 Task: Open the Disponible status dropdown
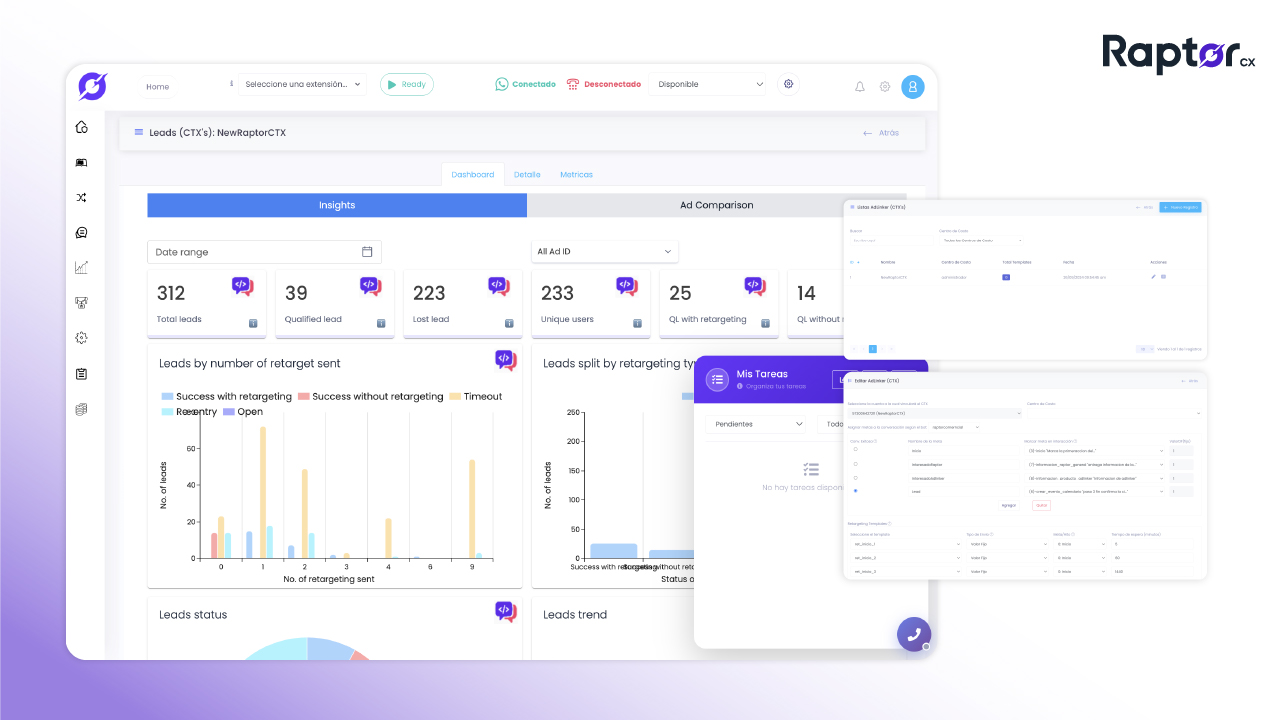pos(710,84)
